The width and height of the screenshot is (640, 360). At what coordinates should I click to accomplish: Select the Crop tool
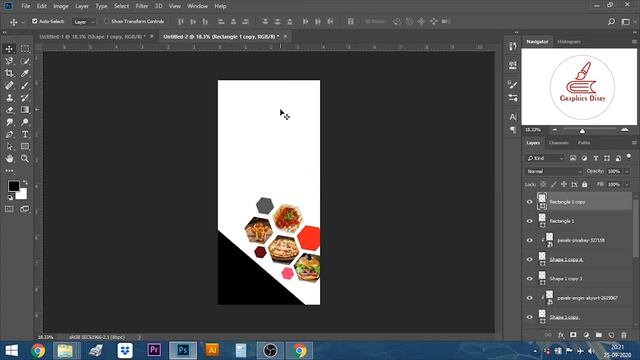(9, 73)
